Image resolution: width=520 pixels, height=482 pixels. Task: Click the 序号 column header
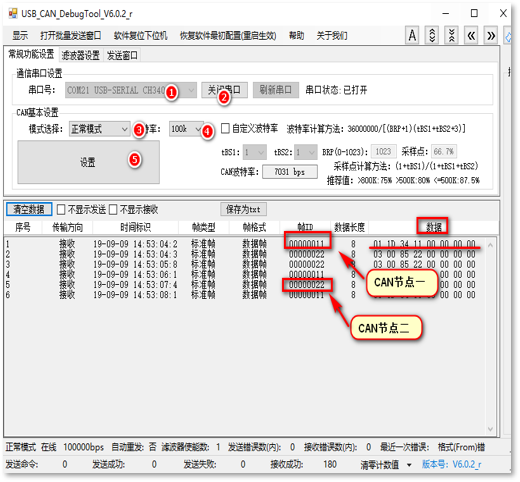click(23, 227)
